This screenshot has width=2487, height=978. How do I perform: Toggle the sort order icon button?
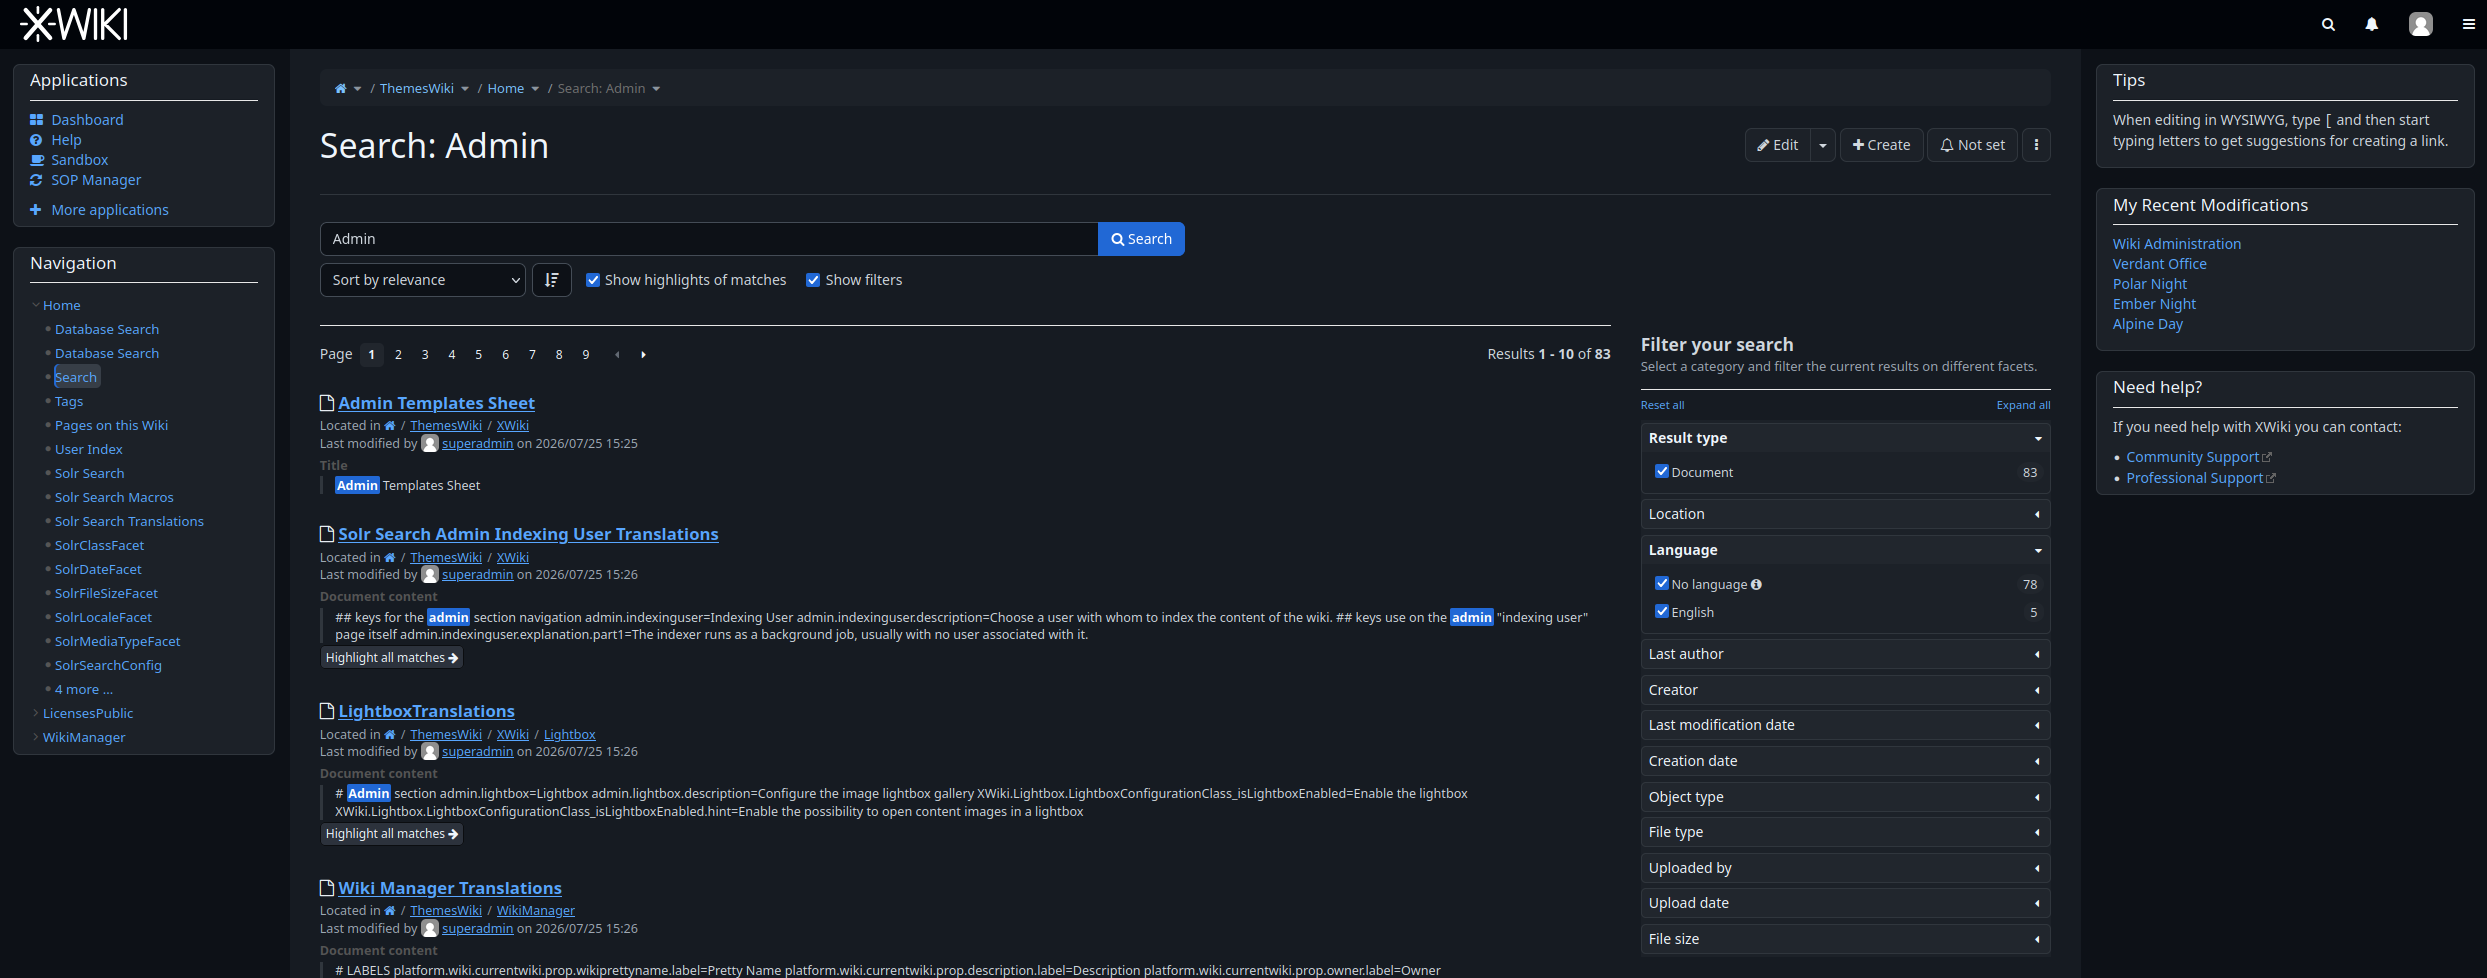[552, 280]
